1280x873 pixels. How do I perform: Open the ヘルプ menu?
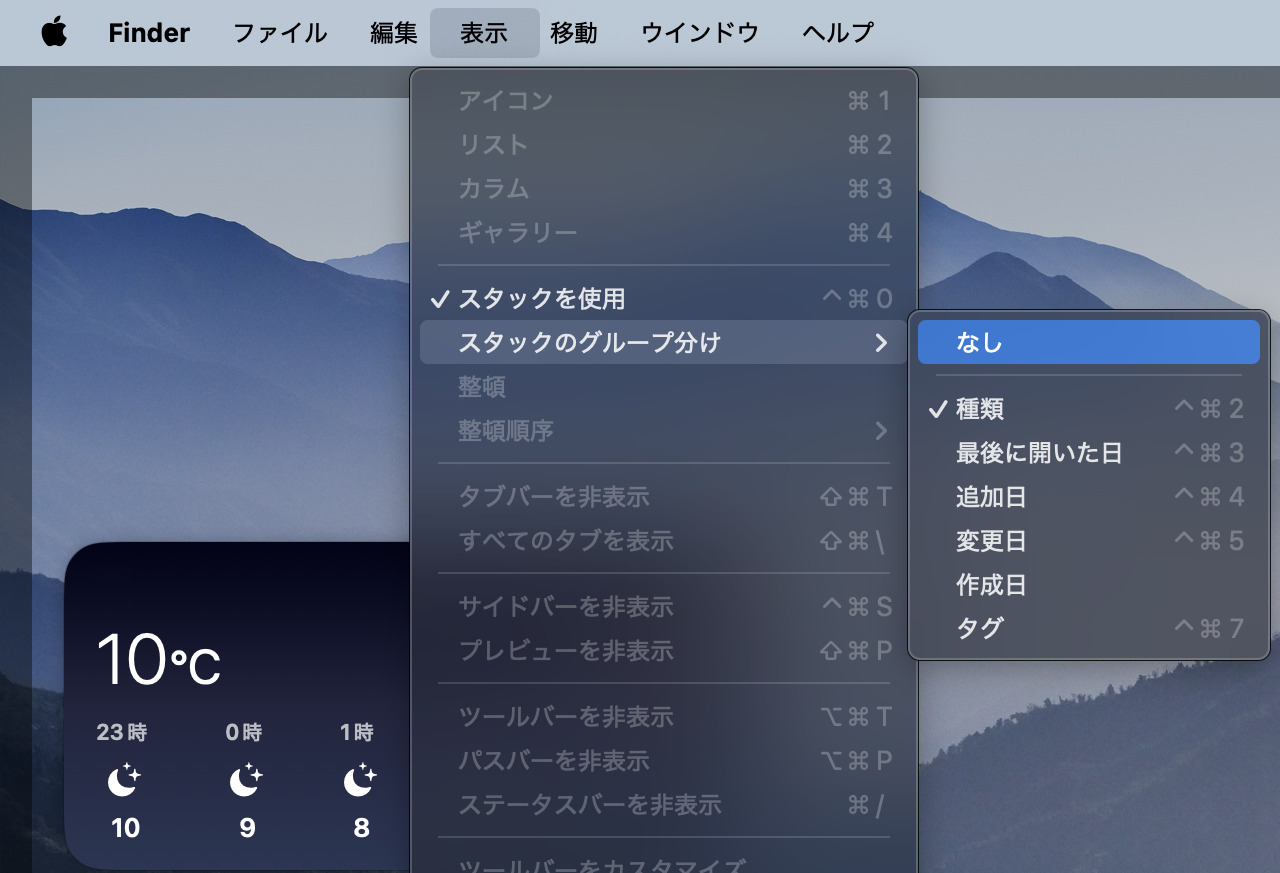click(838, 33)
